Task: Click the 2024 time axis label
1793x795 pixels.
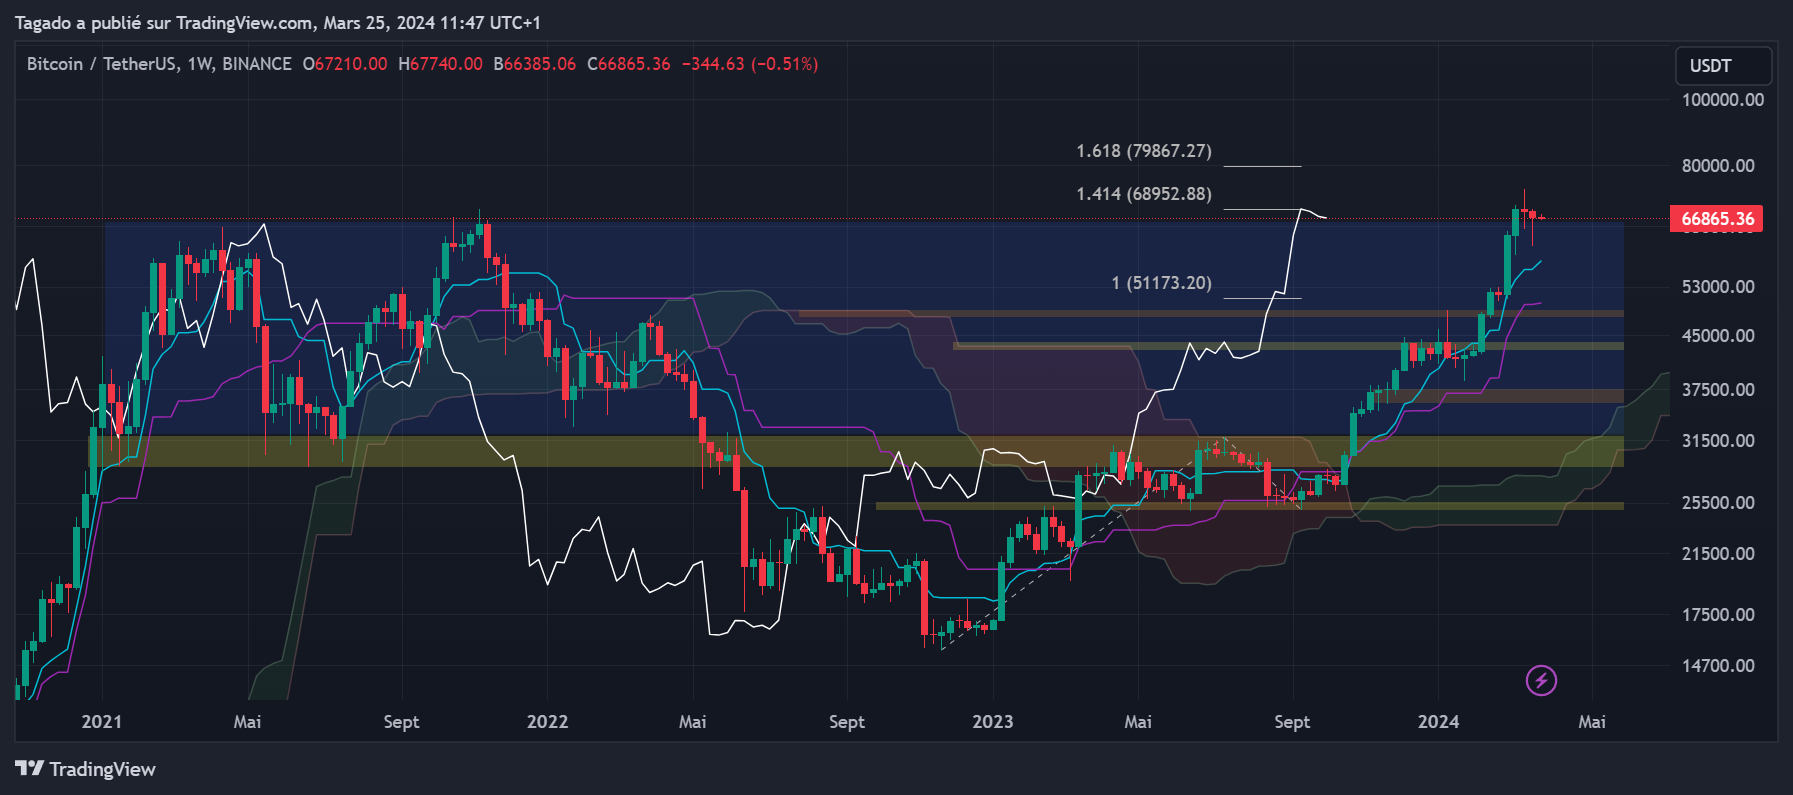Action: pyautogui.click(x=1438, y=722)
